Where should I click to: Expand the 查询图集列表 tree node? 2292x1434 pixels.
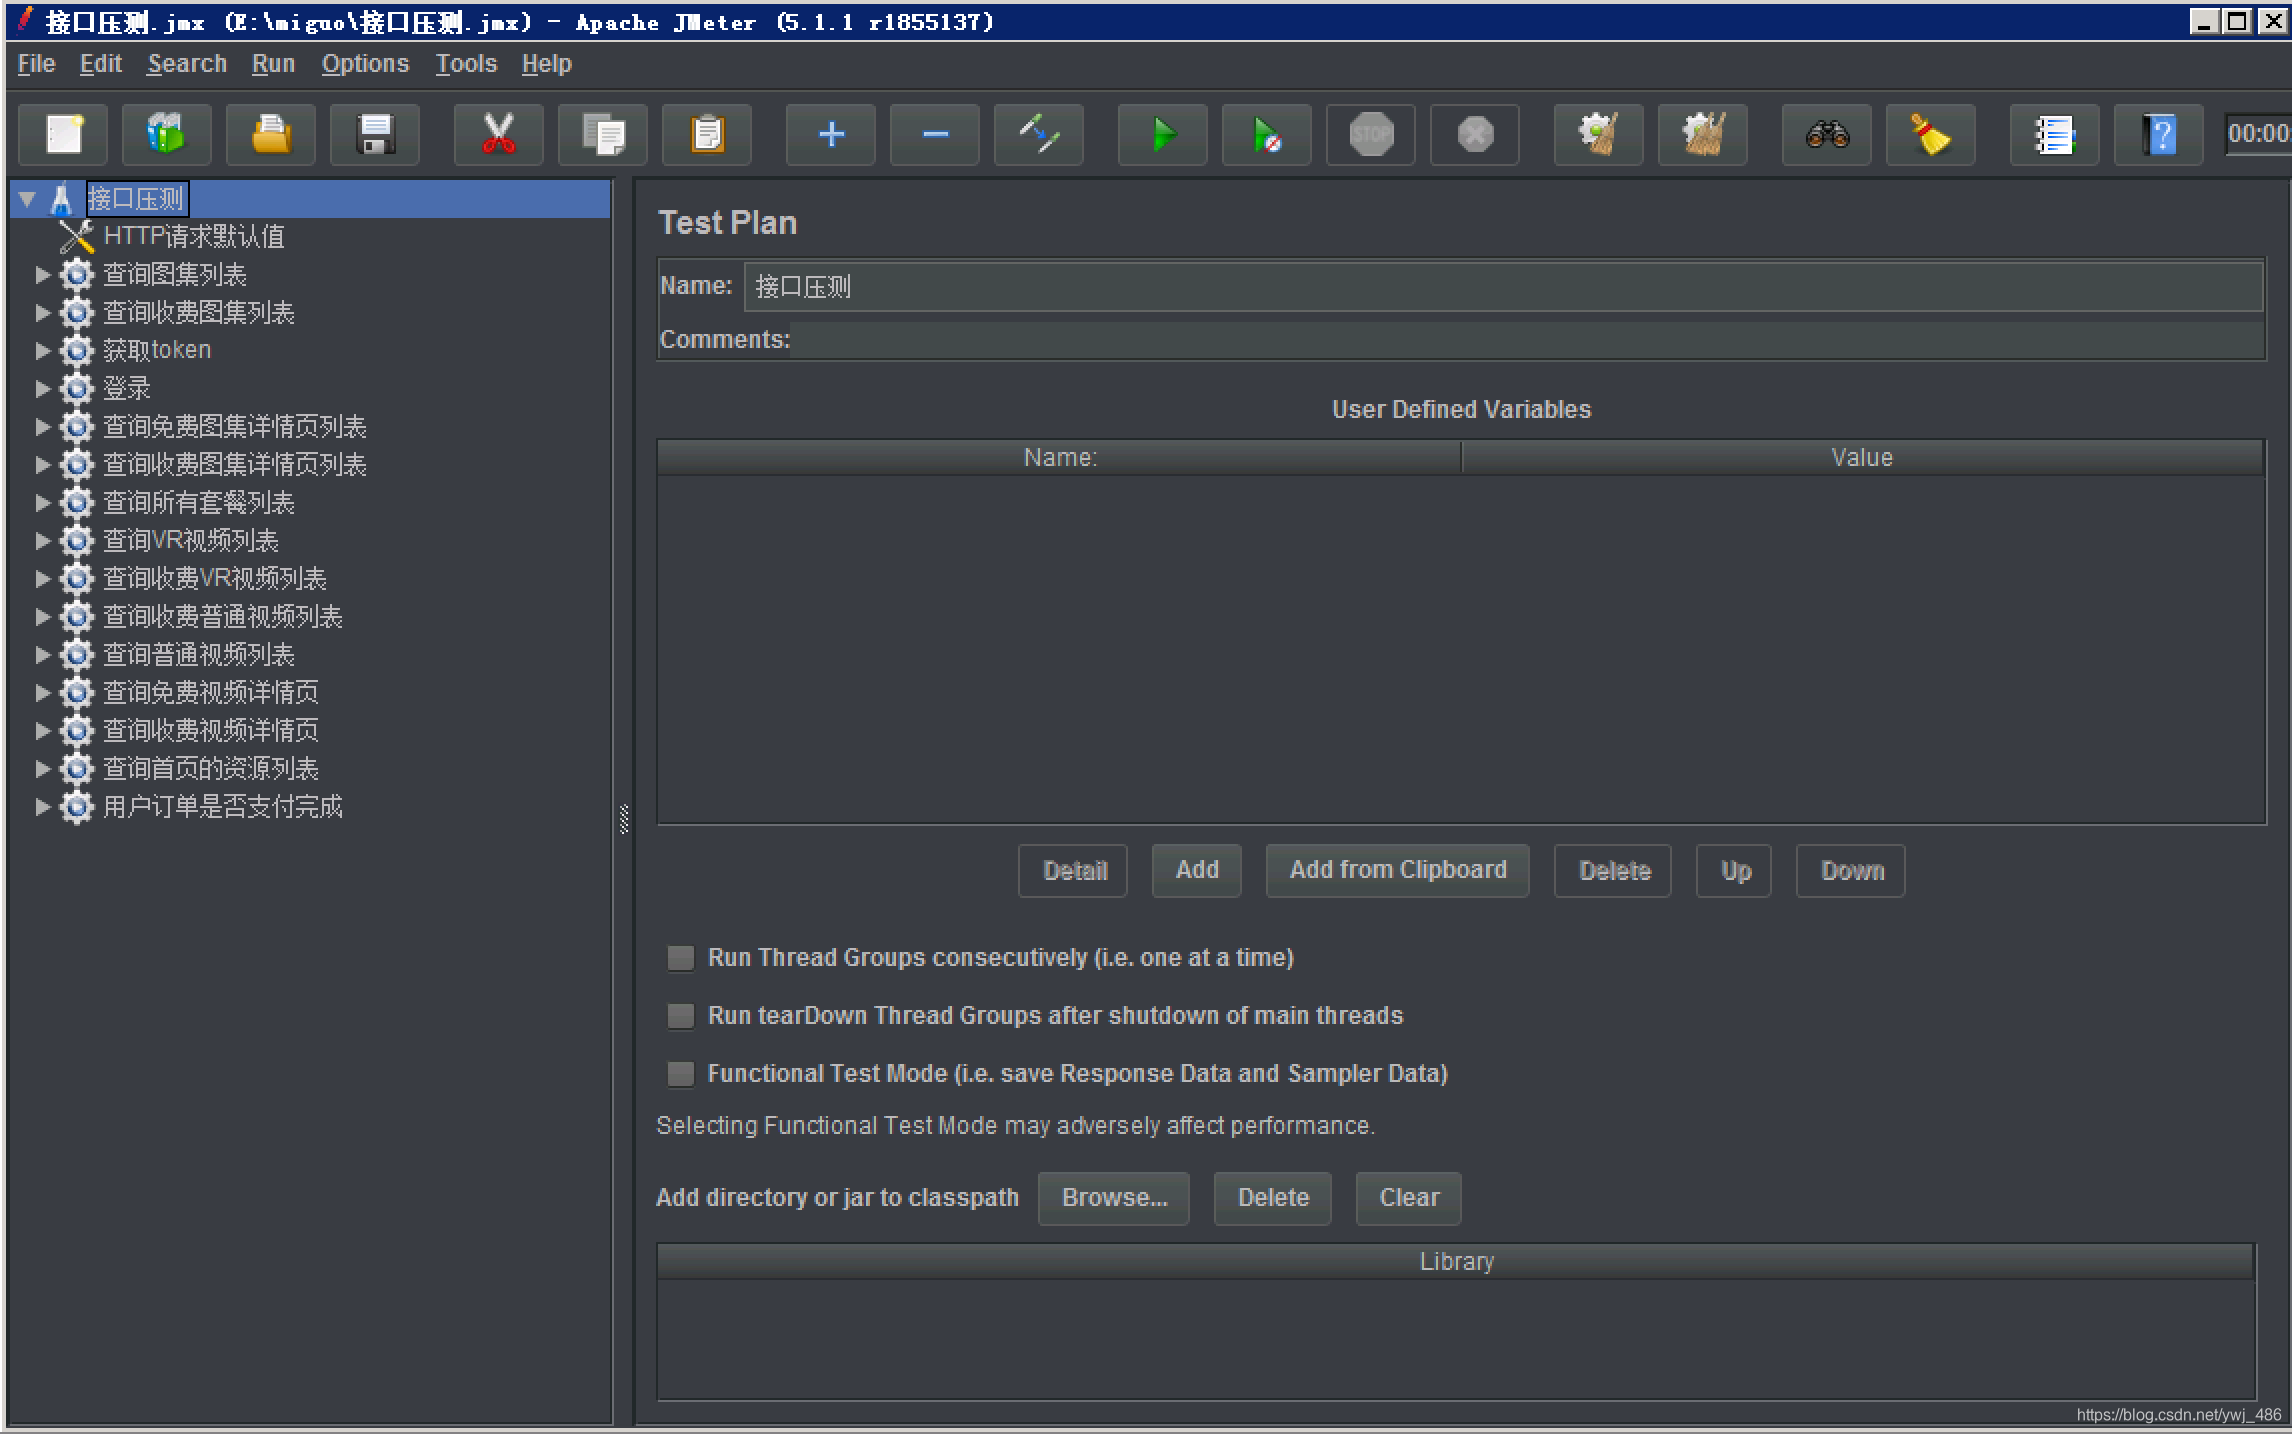(42, 274)
